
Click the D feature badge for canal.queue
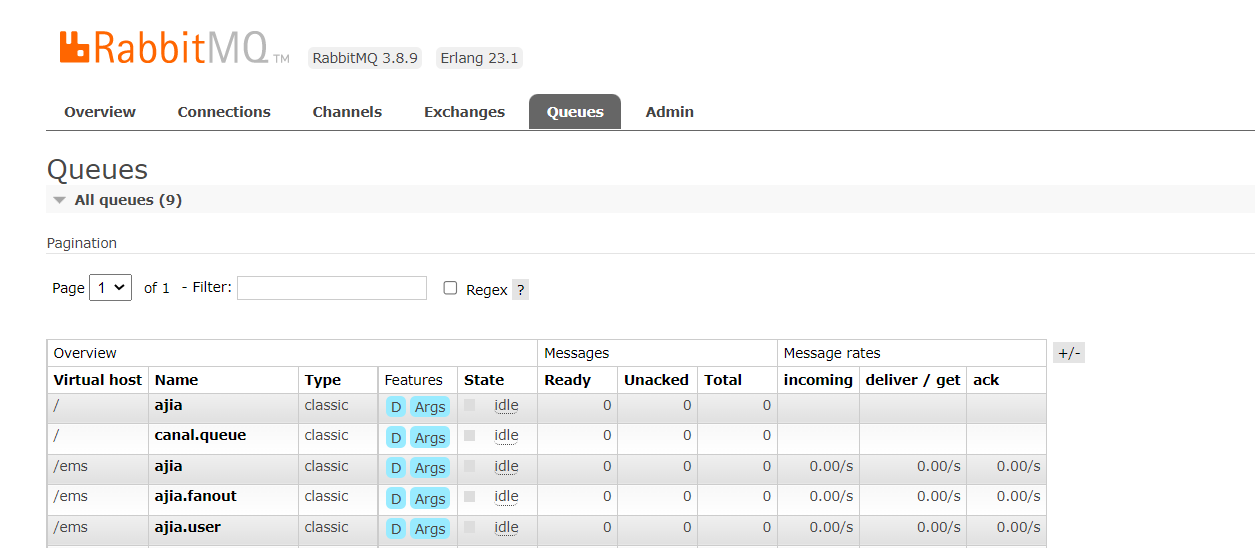[x=396, y=437]
